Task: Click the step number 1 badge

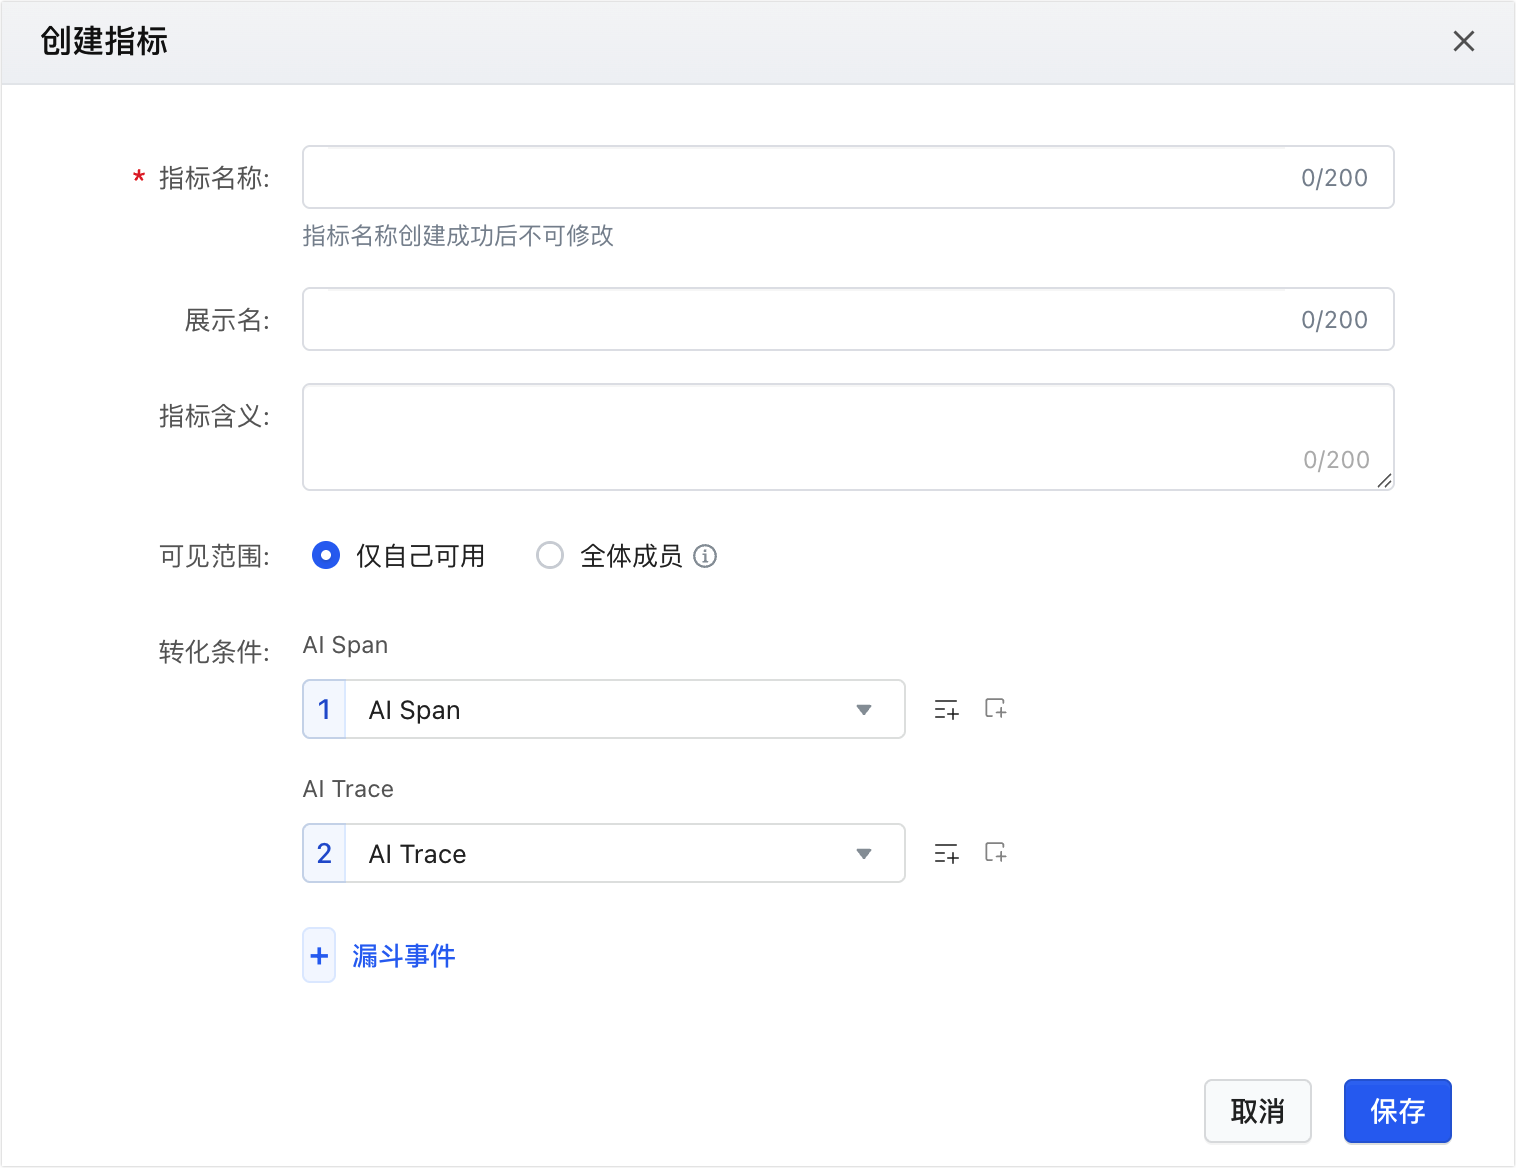Action: (x=324, y=710)
